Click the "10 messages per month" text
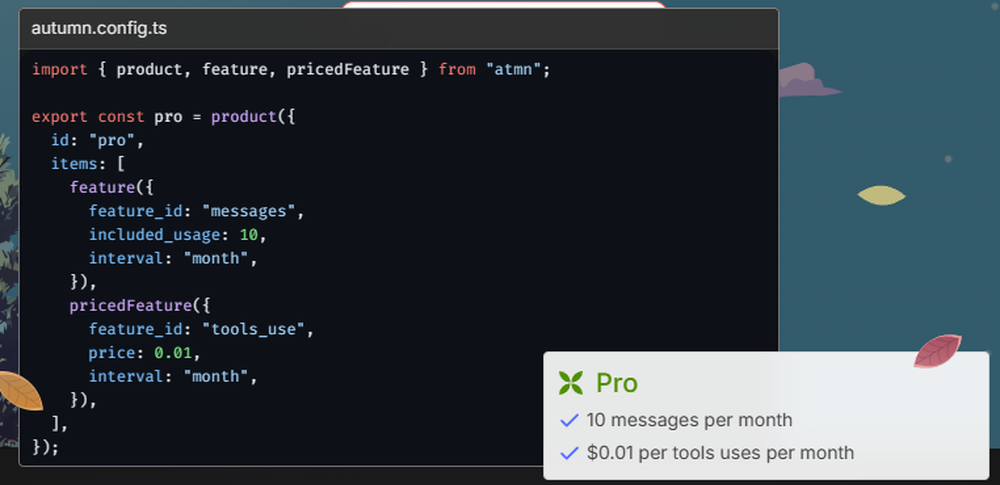 pyautogui.click(x=689, y=420)
